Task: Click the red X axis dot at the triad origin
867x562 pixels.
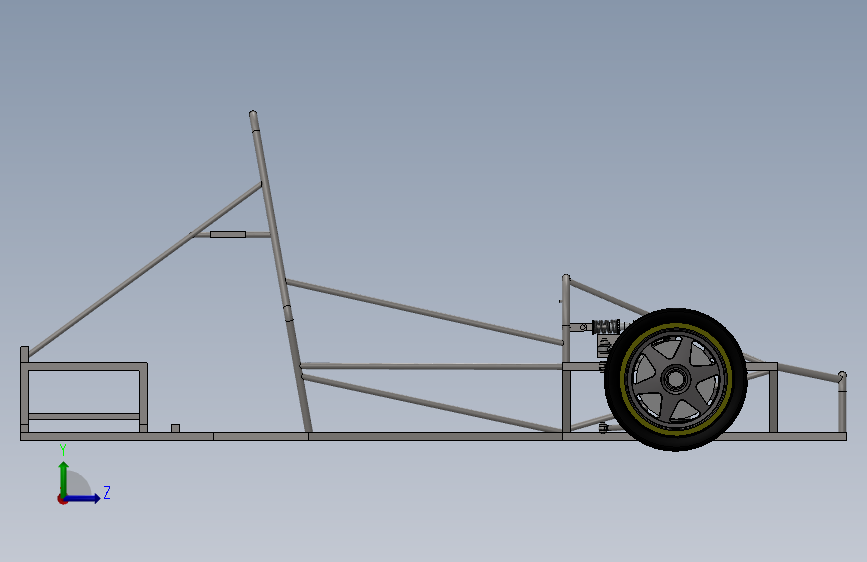Action: click(x=62, y=499)
